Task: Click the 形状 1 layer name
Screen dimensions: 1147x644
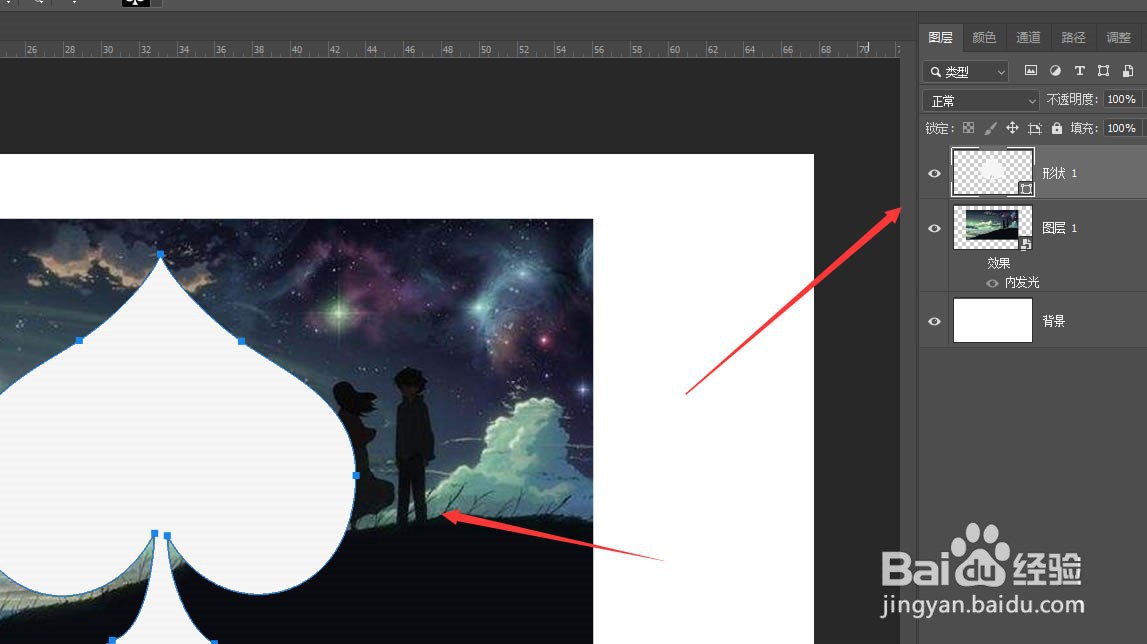Action: [x=1059, y=173]
